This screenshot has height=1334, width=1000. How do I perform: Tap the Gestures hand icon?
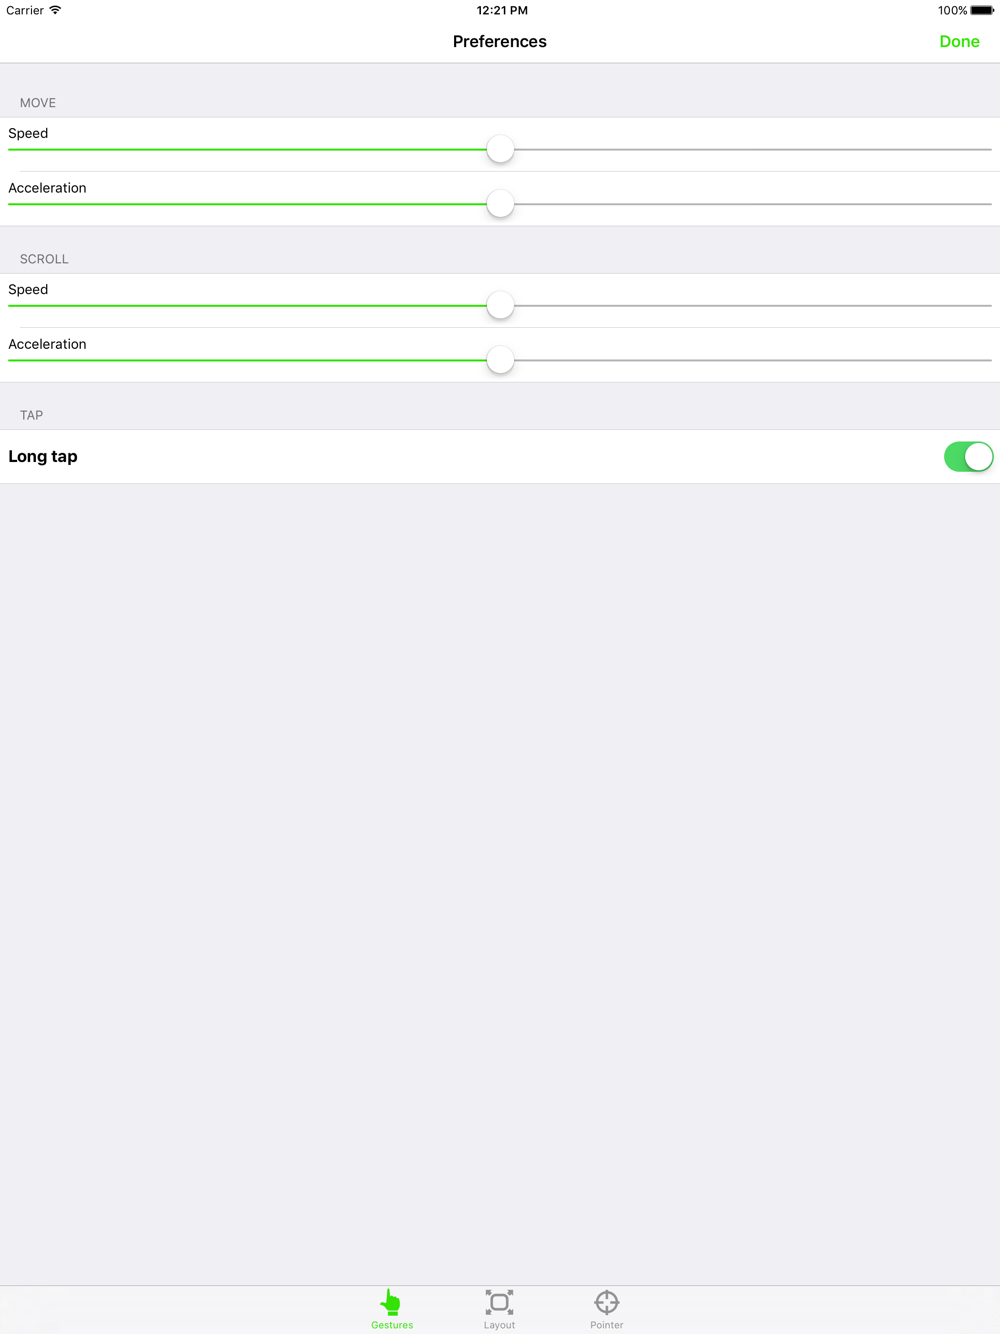click(x=391, y=1301)
